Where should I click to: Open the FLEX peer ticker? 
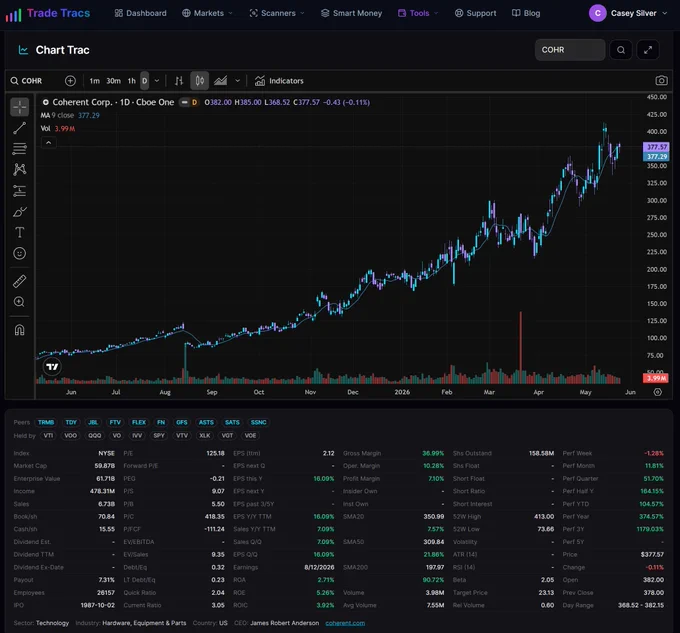139,422
